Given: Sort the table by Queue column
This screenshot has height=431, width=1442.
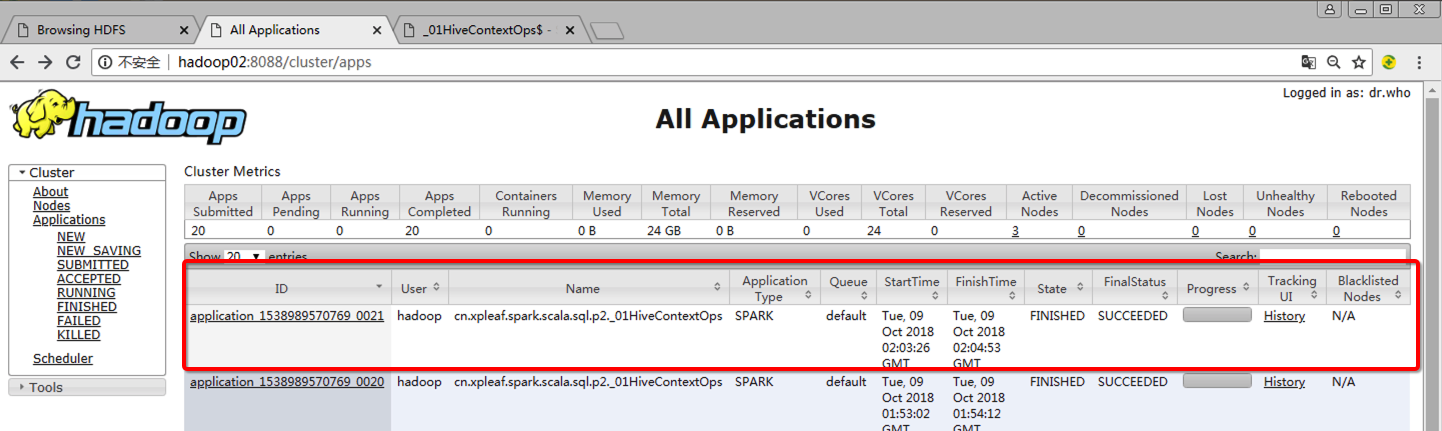Looking at the screenshot, I should coord(849,288).
